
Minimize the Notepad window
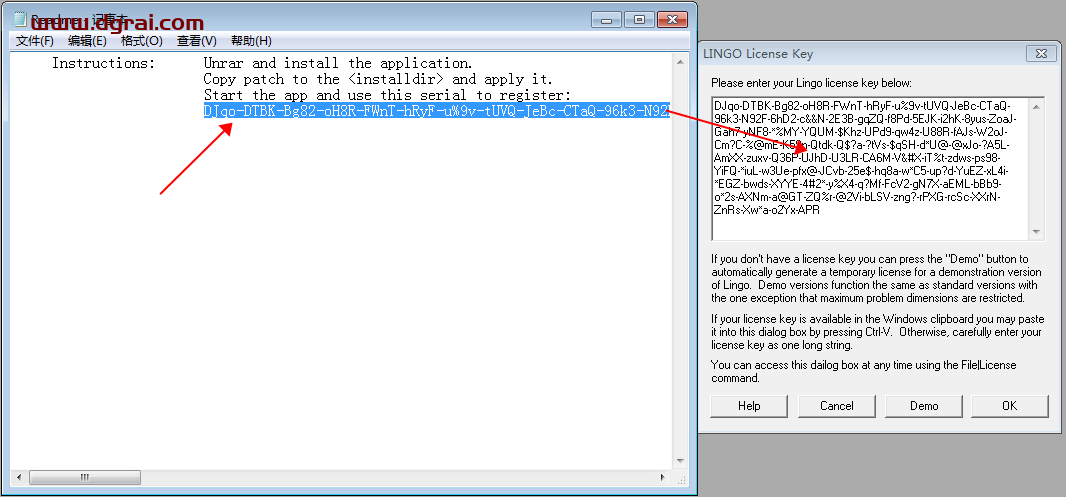pyautogui.click(x=606, y=19)
